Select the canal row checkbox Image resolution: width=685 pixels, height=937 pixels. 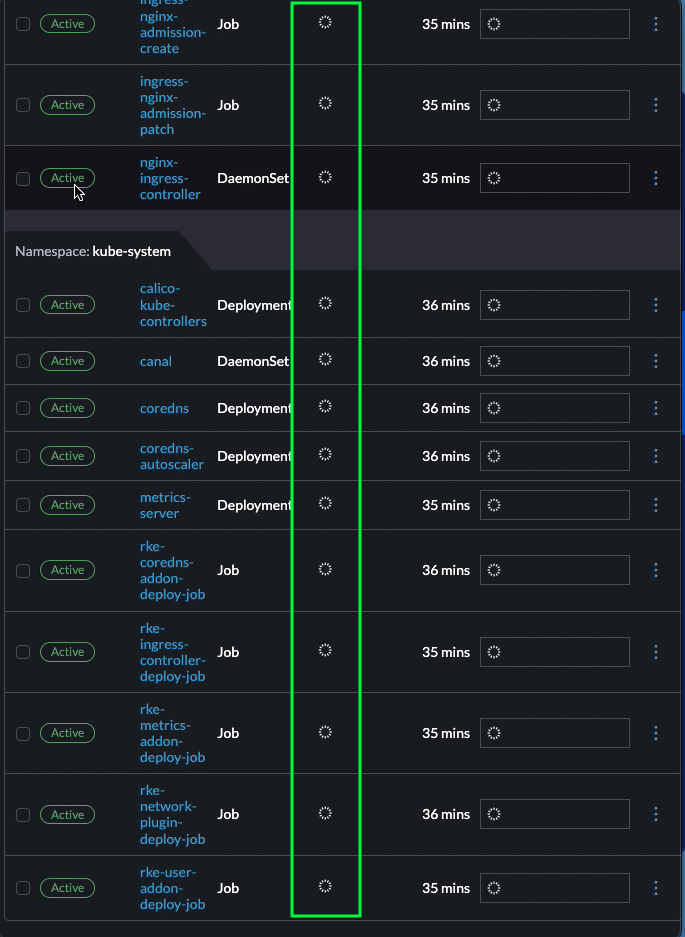23,361
